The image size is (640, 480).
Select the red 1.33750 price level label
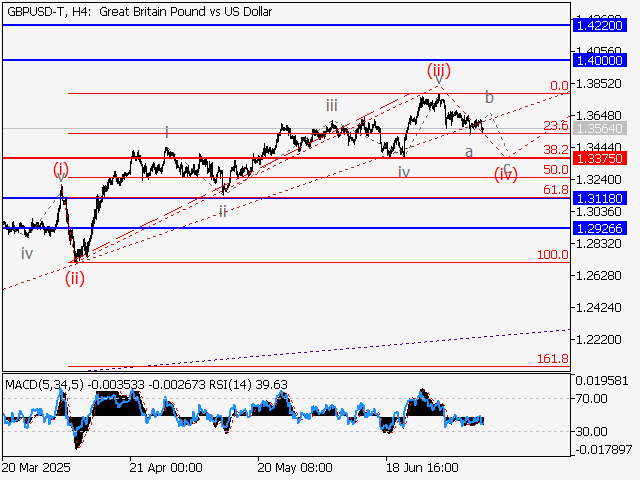coord(601,158)
